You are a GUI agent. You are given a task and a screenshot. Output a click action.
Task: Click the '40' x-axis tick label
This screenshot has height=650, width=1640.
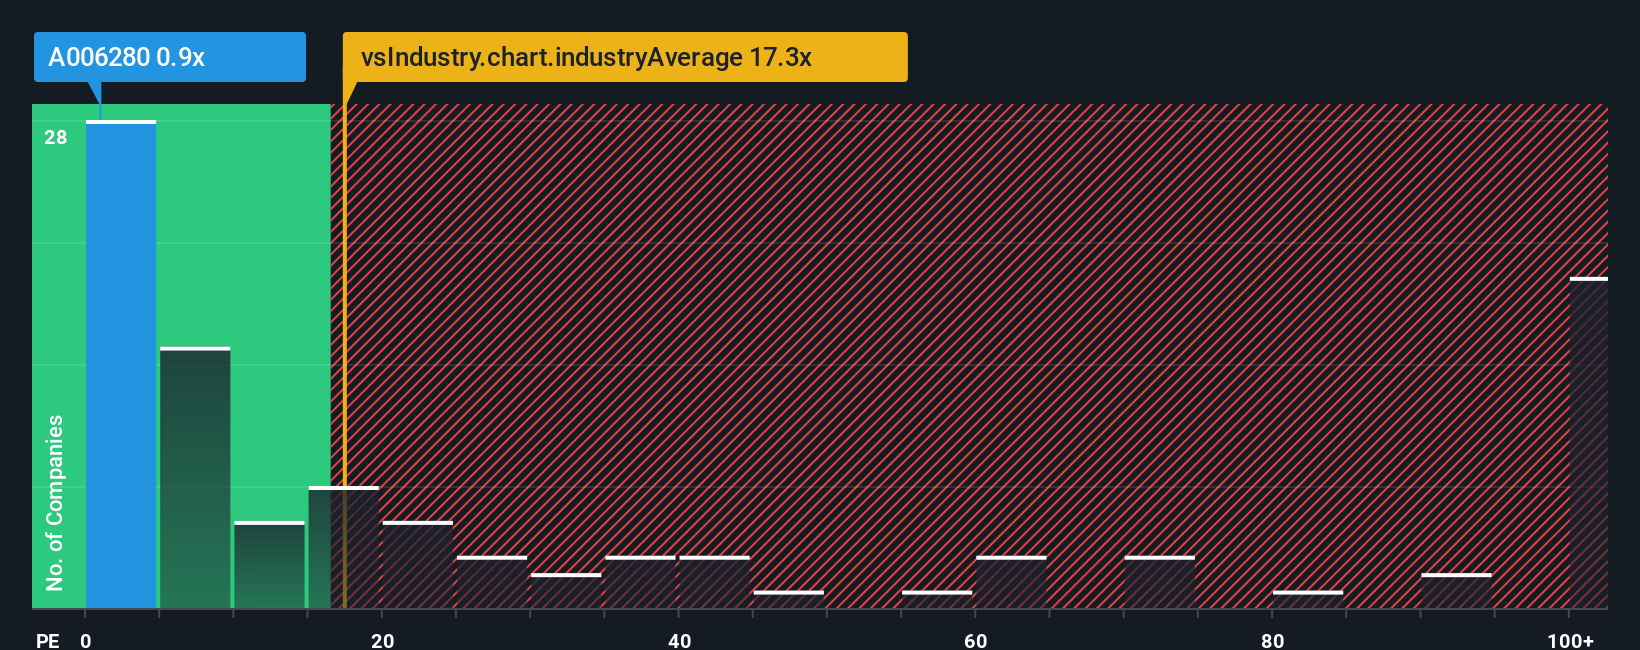click(x=679, y=640)
